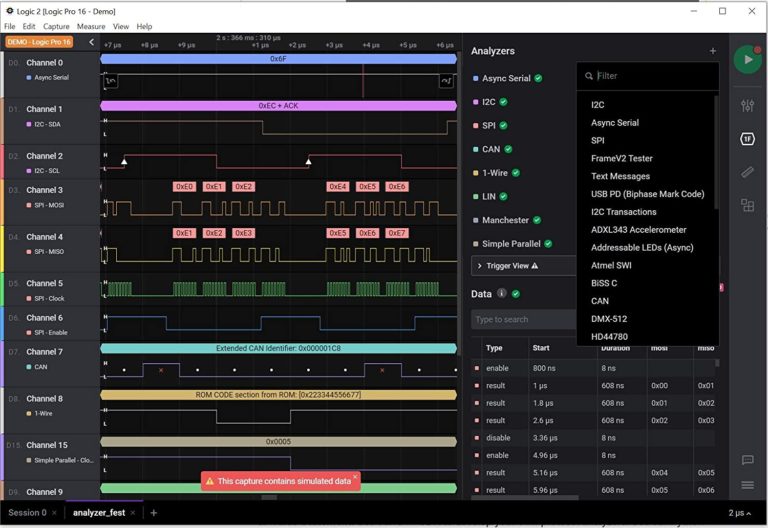Click the SPI analyzer status checkmark
This screenshot has height=528, width=768.
pyautogui.click(x=504, y=125)
